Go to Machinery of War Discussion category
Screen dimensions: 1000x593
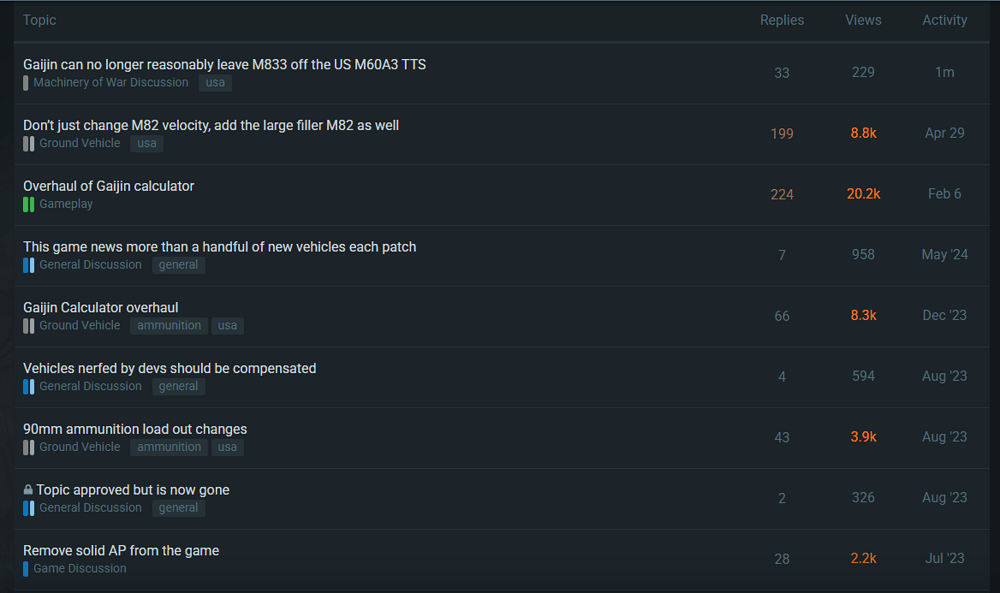pyautogui.click(x=111, y=83)
